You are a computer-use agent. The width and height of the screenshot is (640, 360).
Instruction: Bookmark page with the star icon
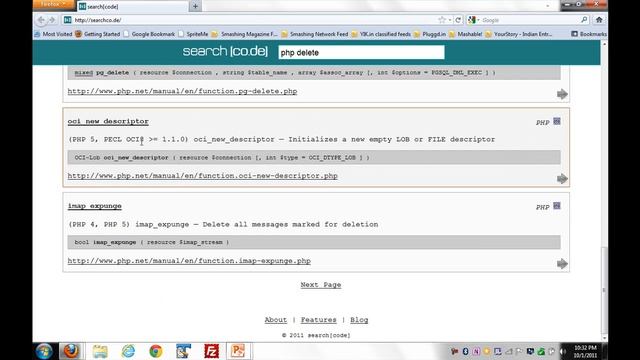[442, 20]
